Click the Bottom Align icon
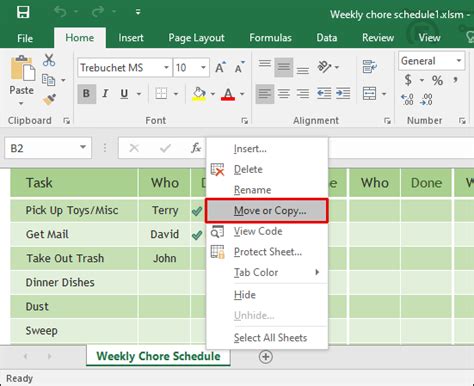Image resolution: width=474 pixels, height=386 pixels. pyautogui.click(x=303, y=70)
